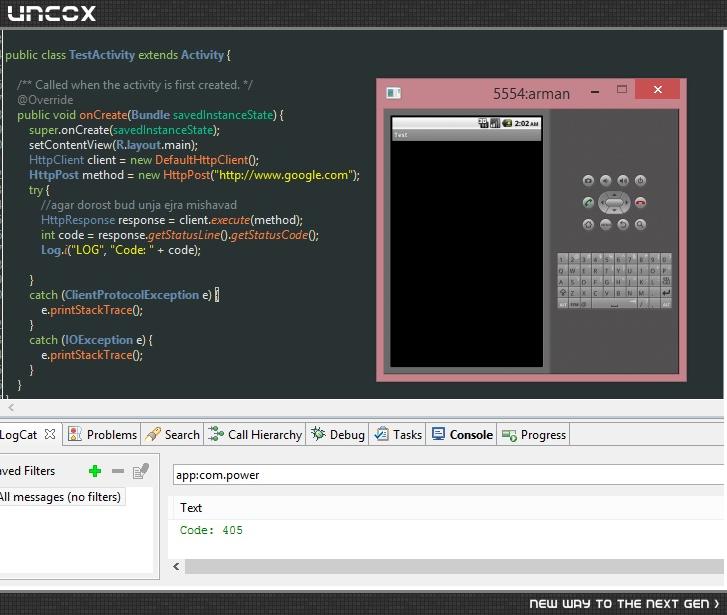
Task: Minimize the 5554:arman emulator window
Action: (x=595, y=92)
